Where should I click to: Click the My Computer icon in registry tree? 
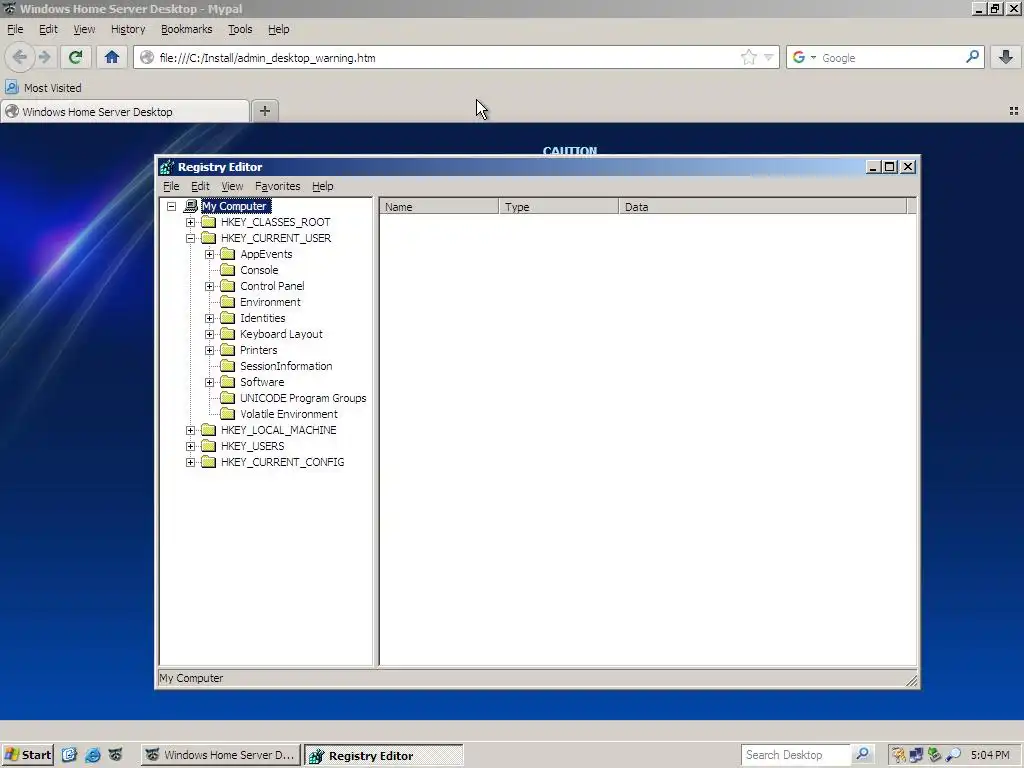(191, 206)
